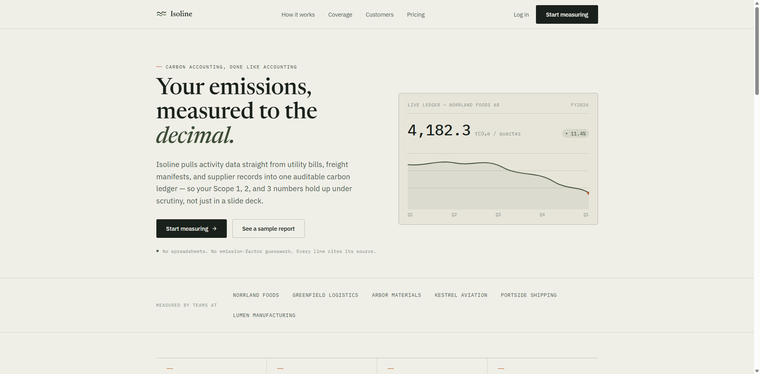Click the page vertical scrollbar thumb
Image resolution: width=760 pixels, height=374 pixels.
(x=757, y=50)
